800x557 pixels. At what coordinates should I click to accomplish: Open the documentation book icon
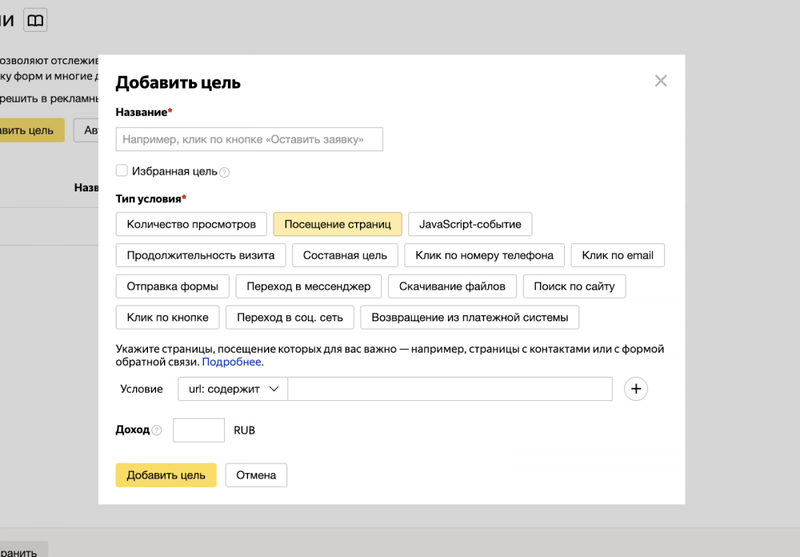pyautogui.click(x=35, y=20)
